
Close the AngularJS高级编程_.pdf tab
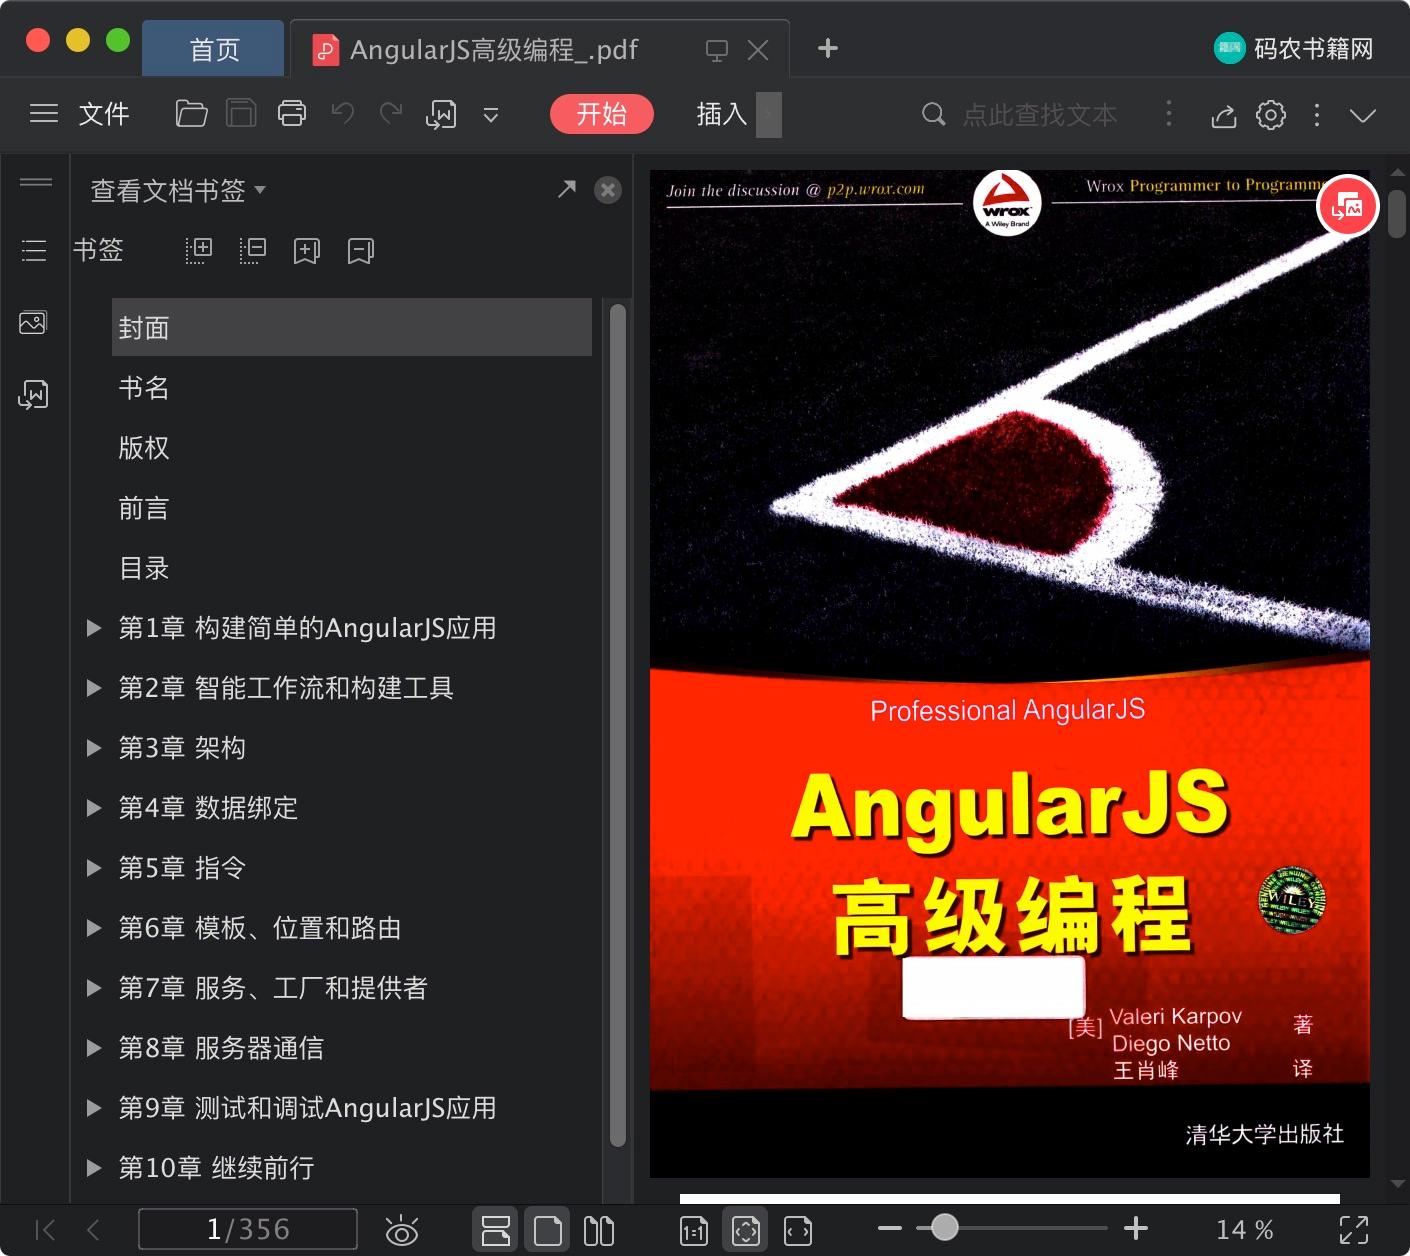pyautogui.click(x=758, y=50)
